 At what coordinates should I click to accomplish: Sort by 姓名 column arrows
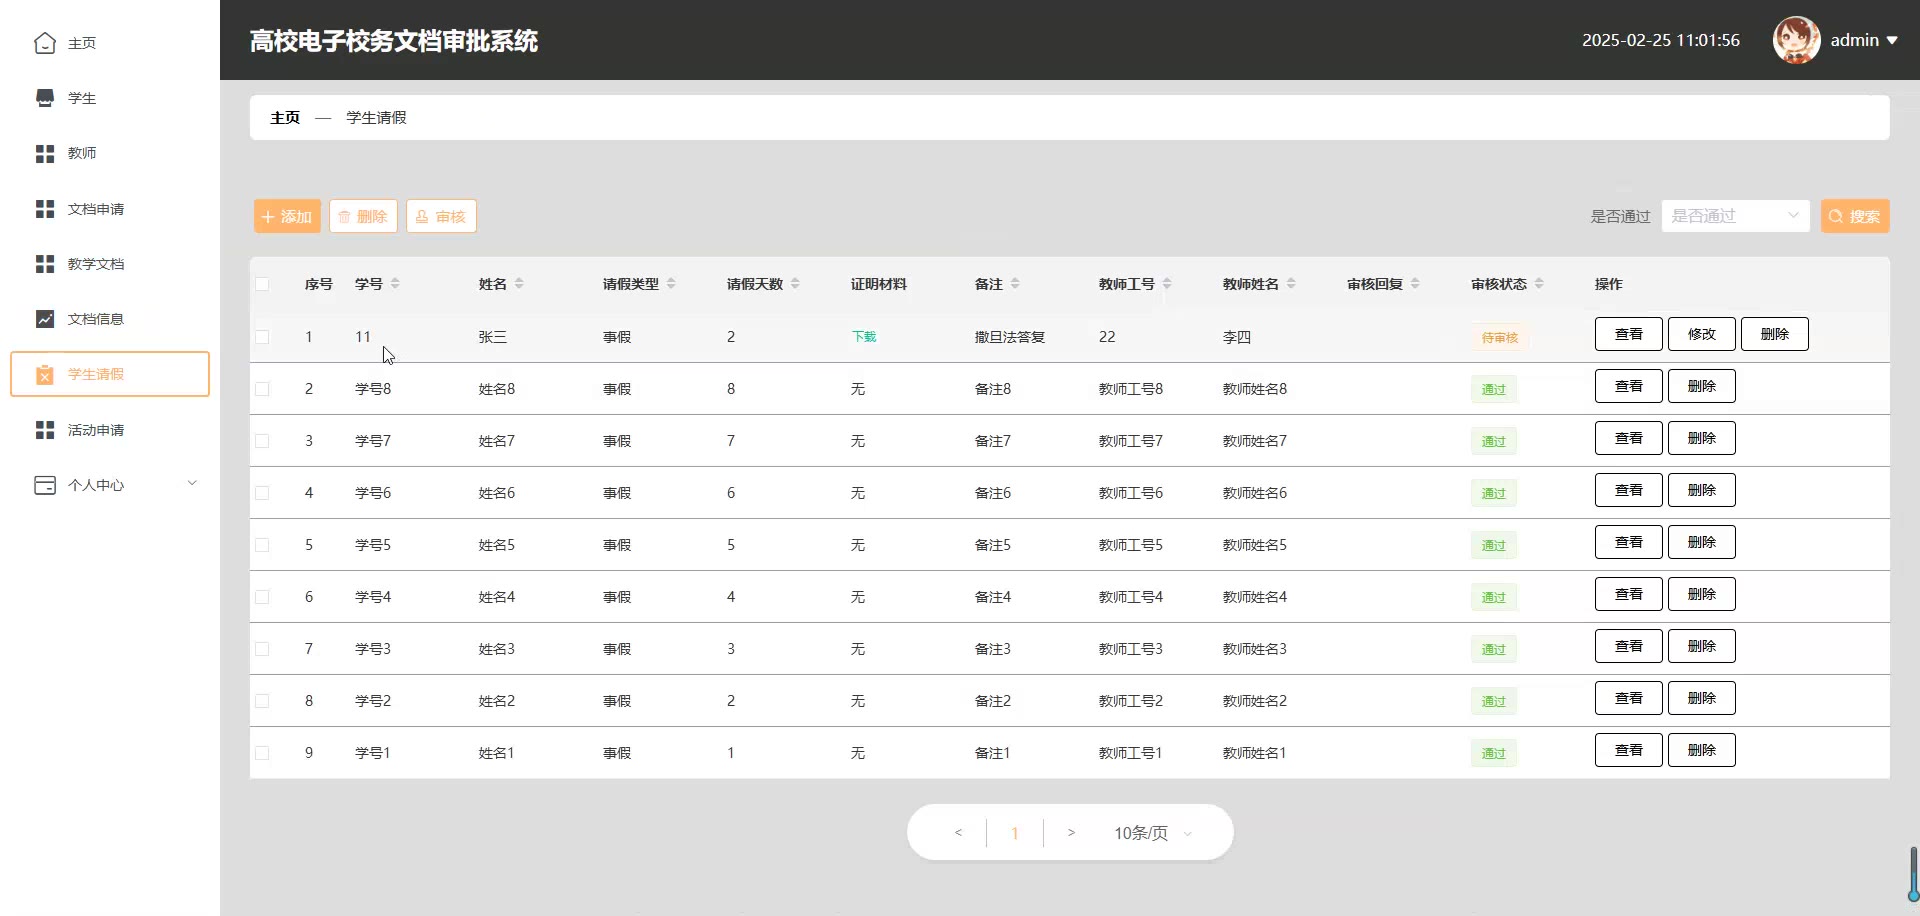point(519,284)
